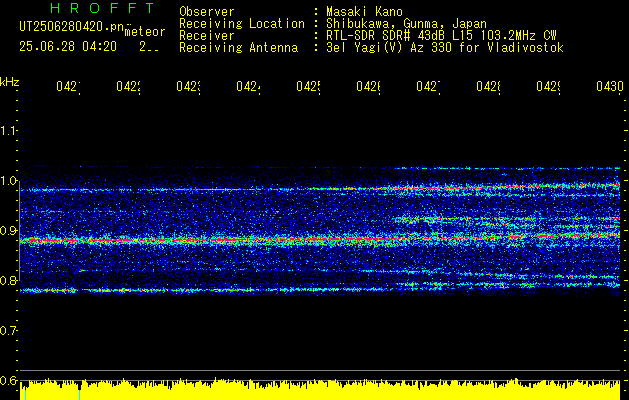The width and height of the screenshot is (629, 400).
Task: Click the Receiving Antenna label
Action: tap(238, 48)
